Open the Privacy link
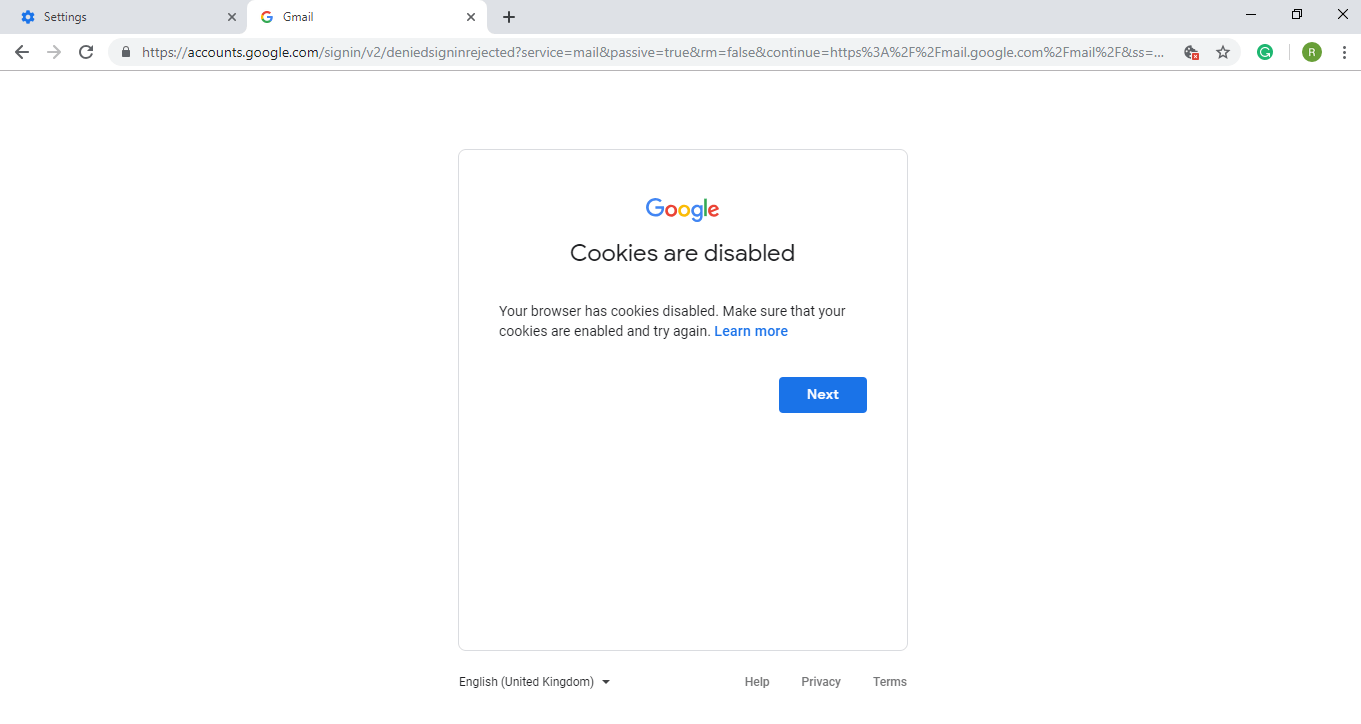The height and width of the screenshot is (724, 1361). 820,681
